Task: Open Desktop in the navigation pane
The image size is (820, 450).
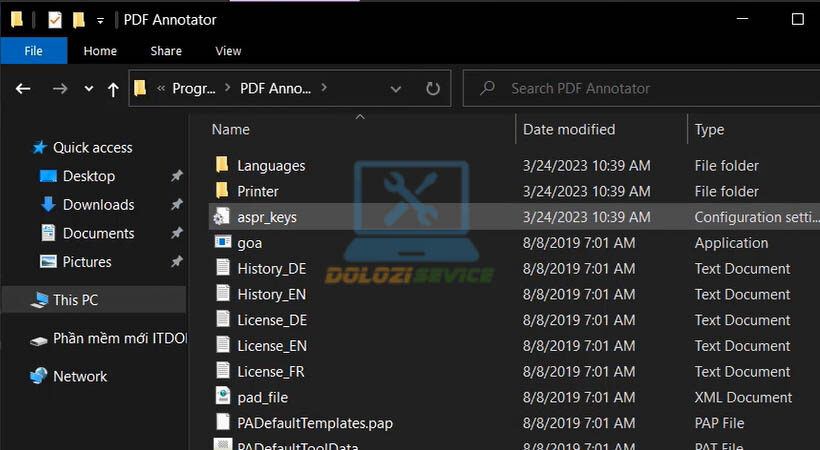Action: [x=89, y=176]
